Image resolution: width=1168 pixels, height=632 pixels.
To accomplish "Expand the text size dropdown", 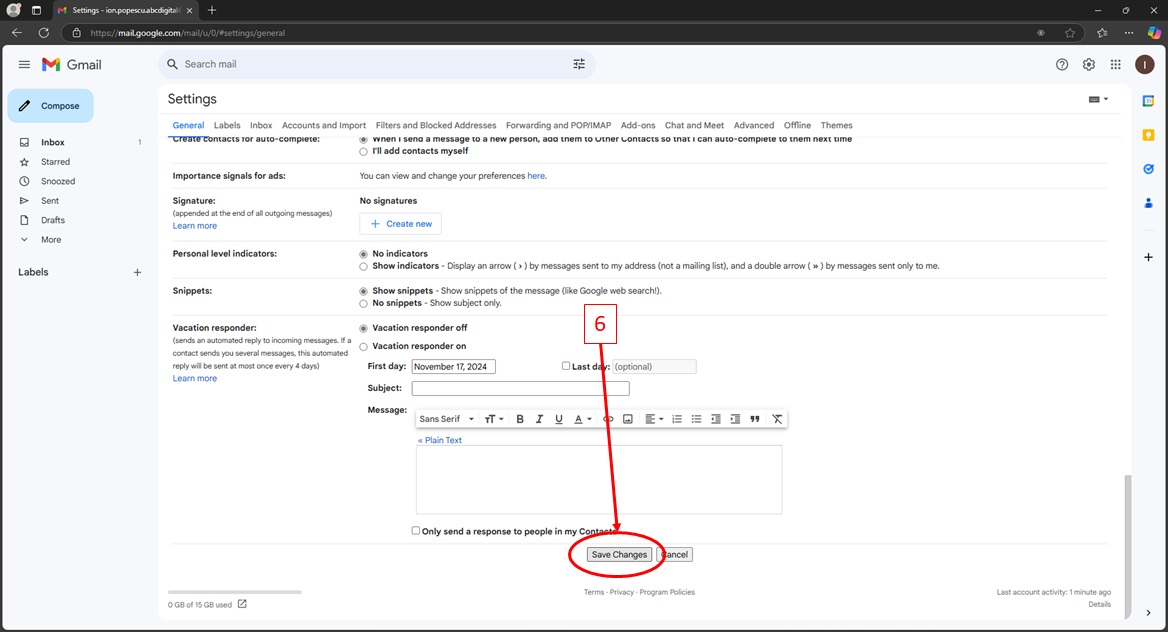I will [494, 419].
